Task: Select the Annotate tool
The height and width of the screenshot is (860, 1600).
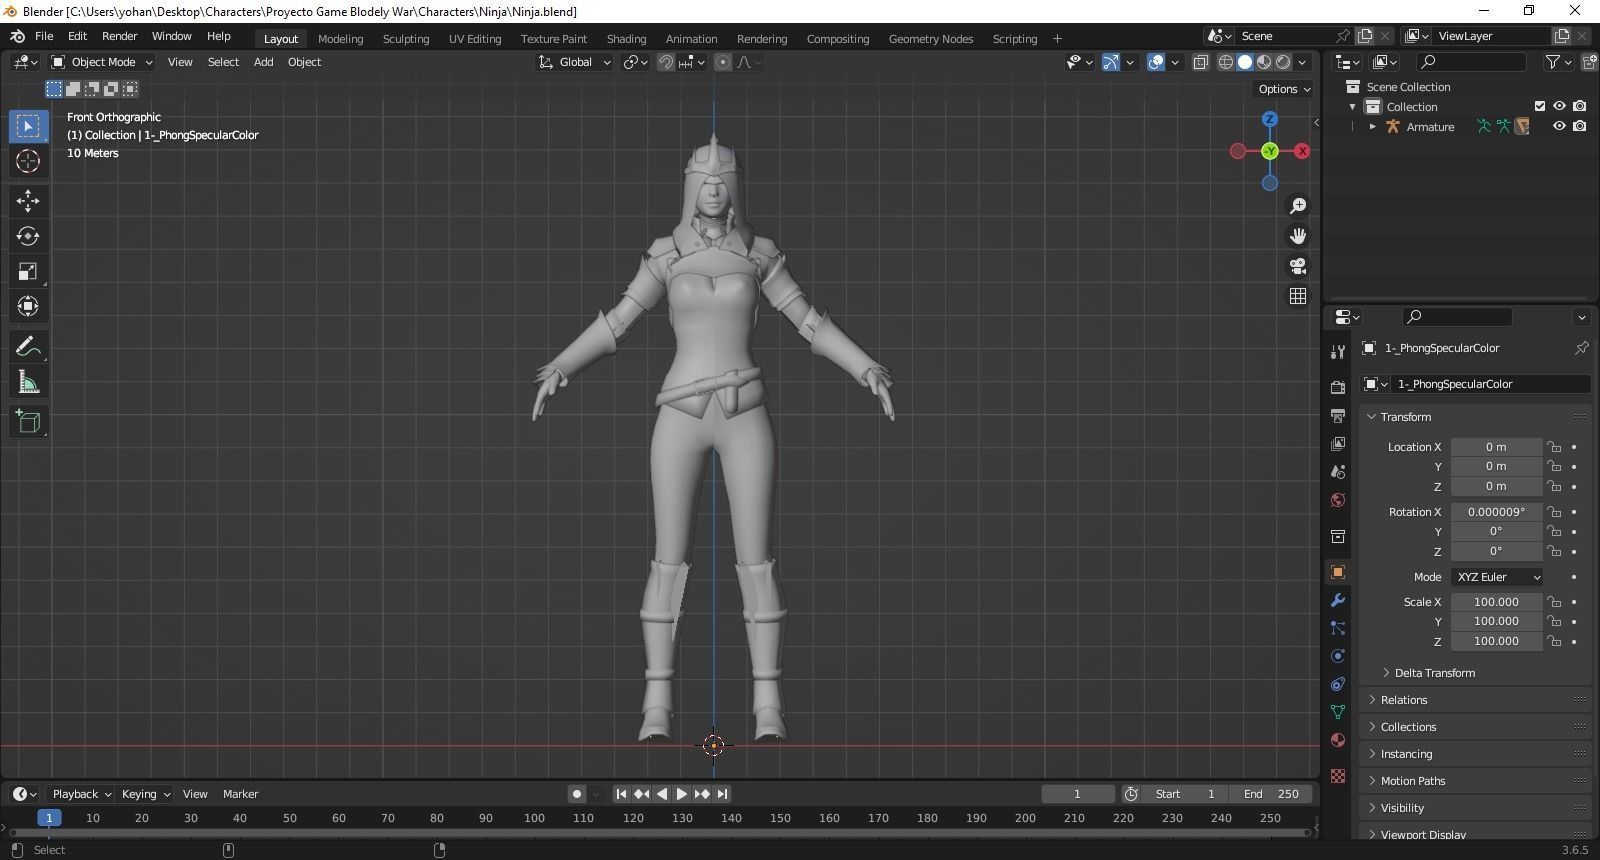Action: (x=28, y=347)
